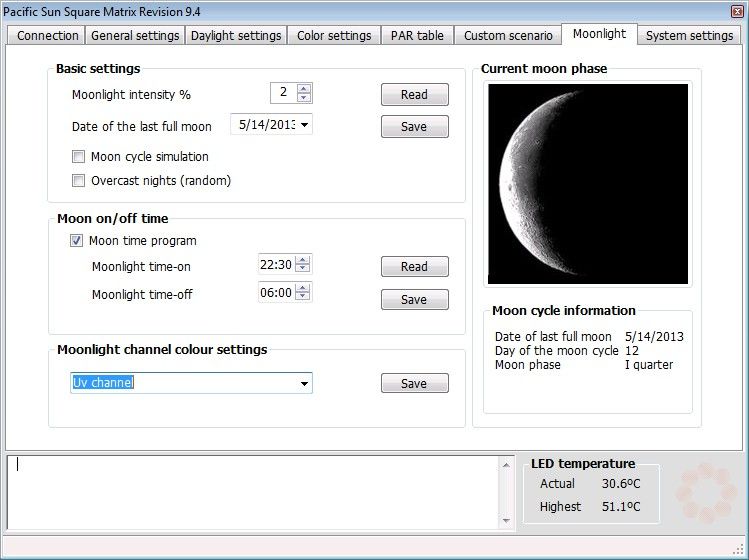The image size is (749, 560).
Task: Save moon on/off time settings
Action: pos(415,300)
